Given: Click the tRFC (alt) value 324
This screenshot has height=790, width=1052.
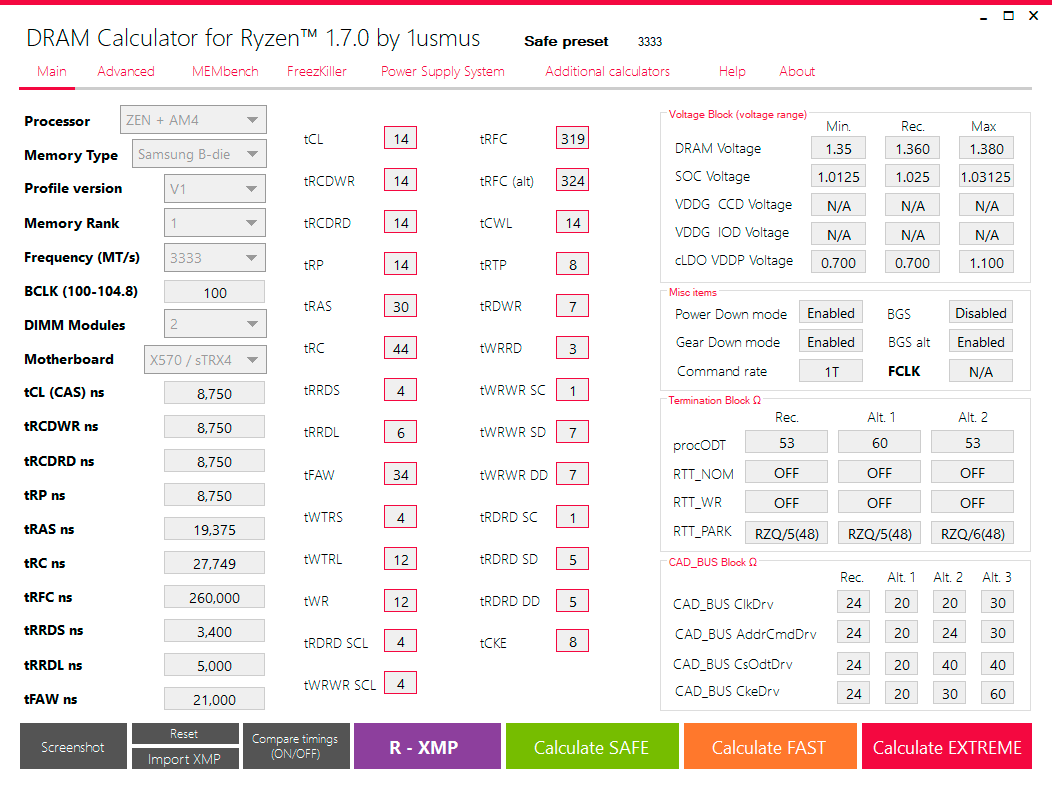Looking at the screenshot, I should click(x=572, y=180).
